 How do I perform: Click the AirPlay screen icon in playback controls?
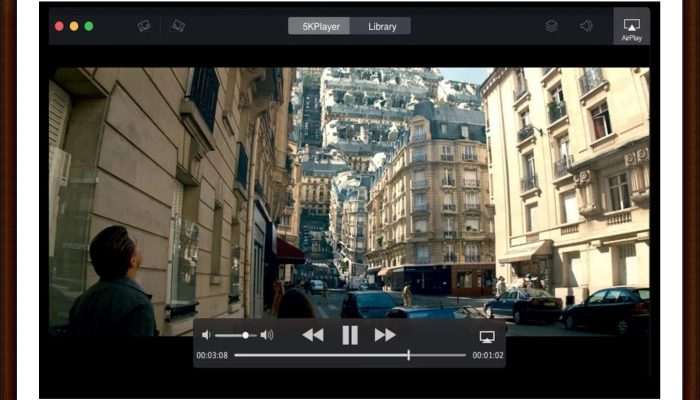tap(487, 336)
